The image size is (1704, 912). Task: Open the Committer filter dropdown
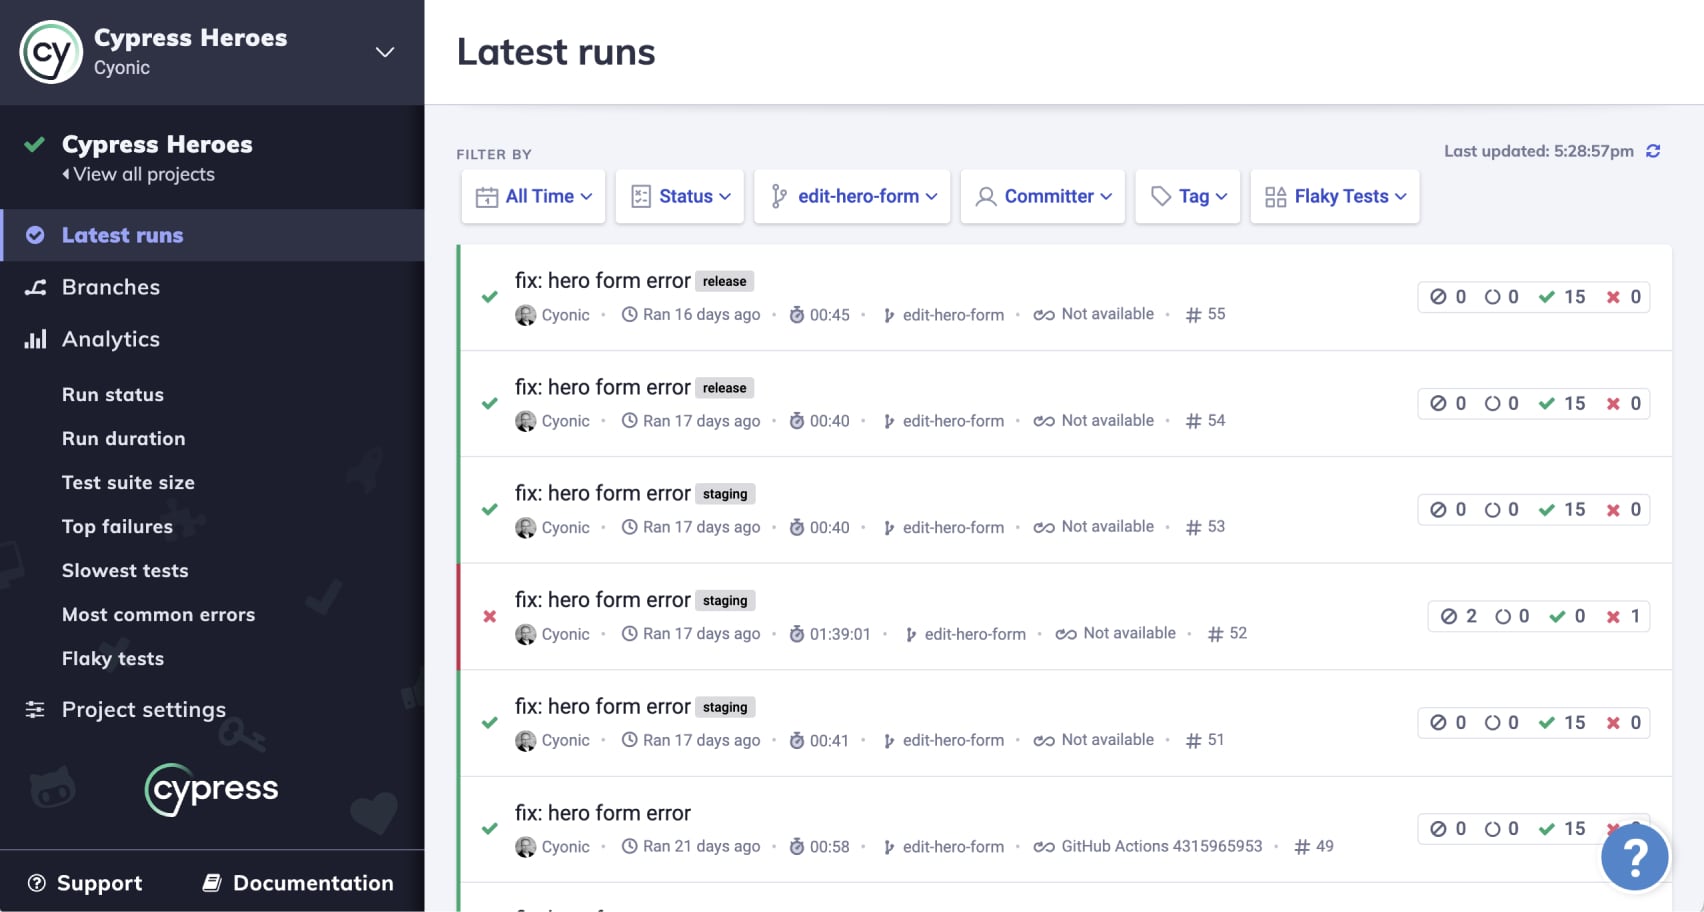pyautogui.click(x=1043, y=197)
